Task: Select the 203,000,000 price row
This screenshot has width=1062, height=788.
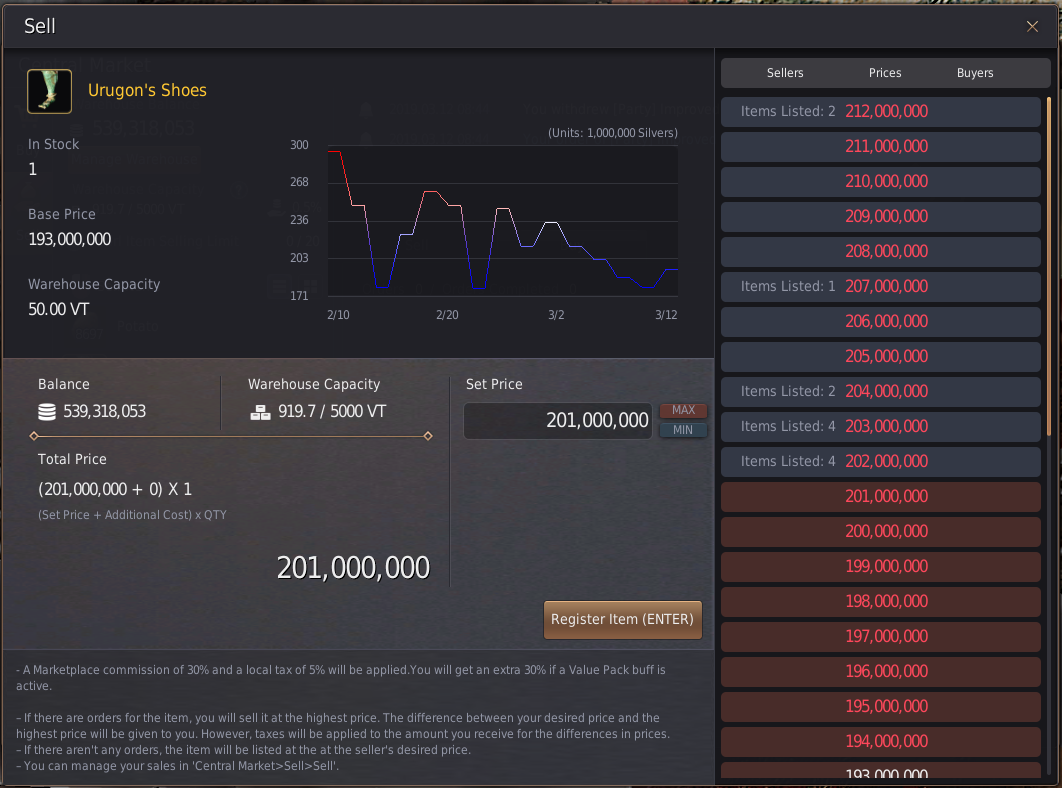Action: 880,427
